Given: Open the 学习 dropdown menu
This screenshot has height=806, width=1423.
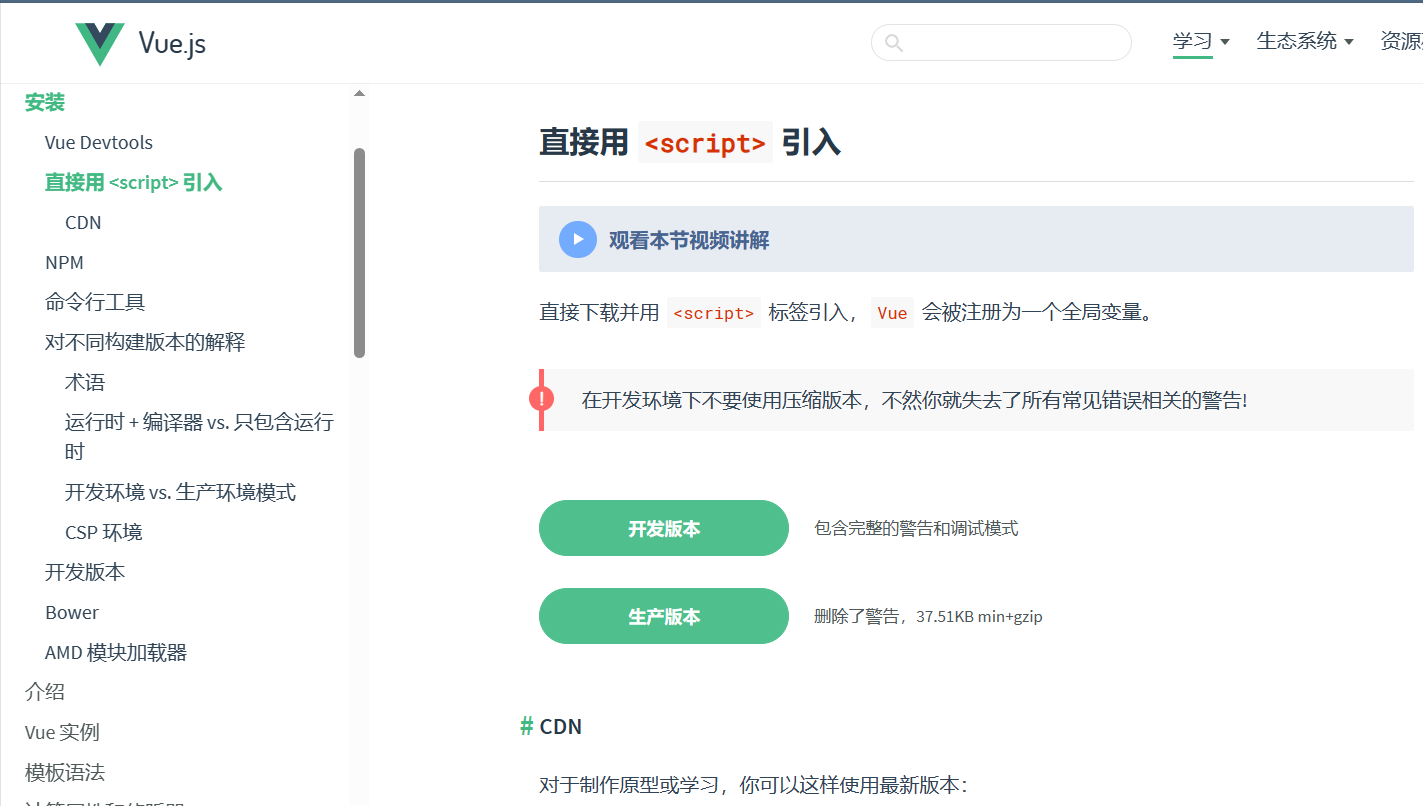Looking at the screenshot, I should [1201, 41].
